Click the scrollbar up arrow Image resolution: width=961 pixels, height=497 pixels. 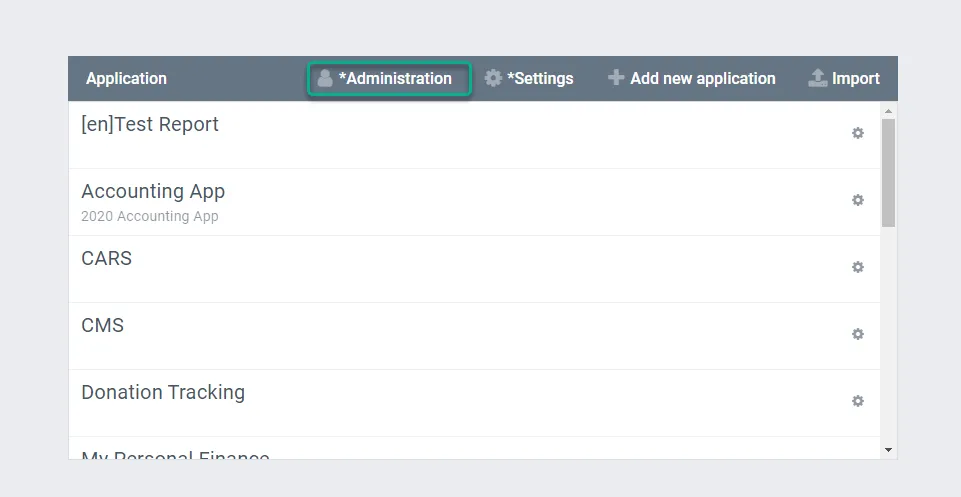(x=889, y=110)
